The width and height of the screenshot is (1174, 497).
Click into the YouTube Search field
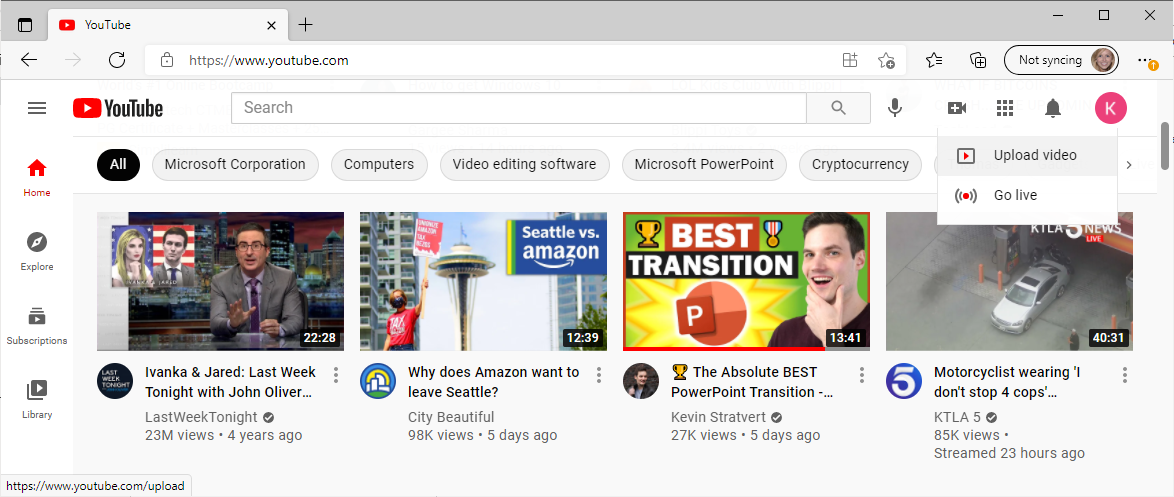[518, 108]
